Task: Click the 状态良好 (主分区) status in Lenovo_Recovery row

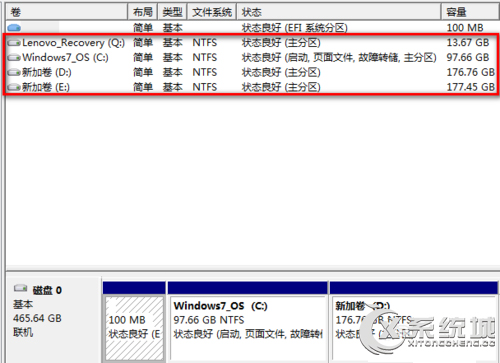Action: (x=281, y=43)
